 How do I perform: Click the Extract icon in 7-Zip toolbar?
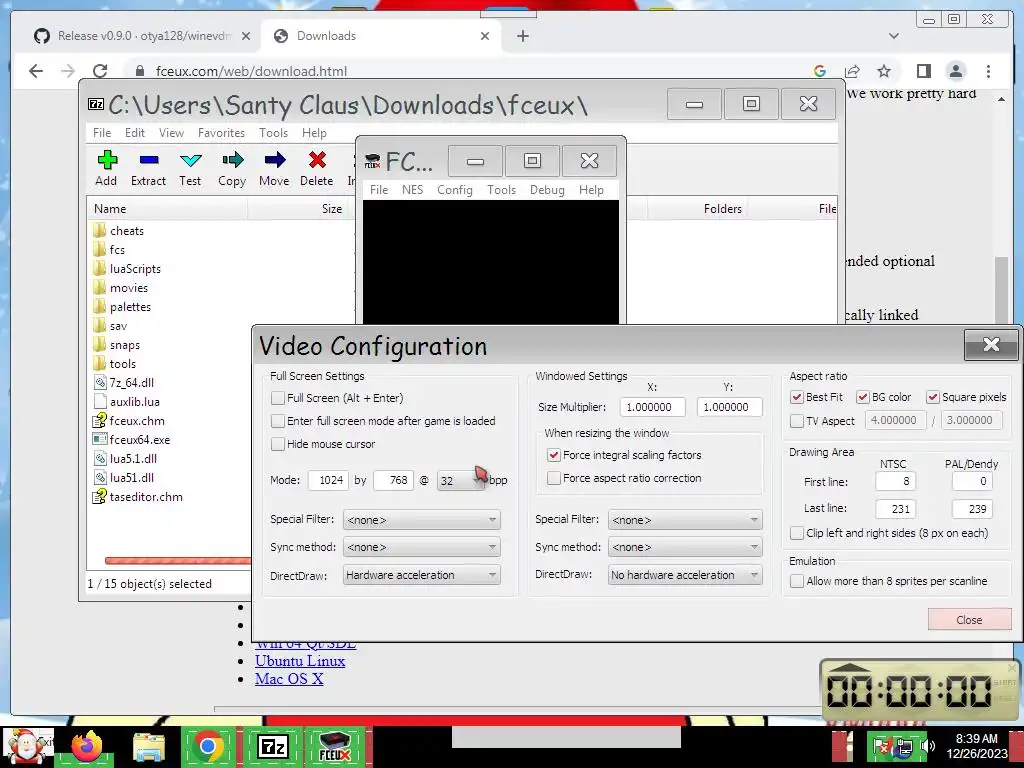[x=149, y=160]
